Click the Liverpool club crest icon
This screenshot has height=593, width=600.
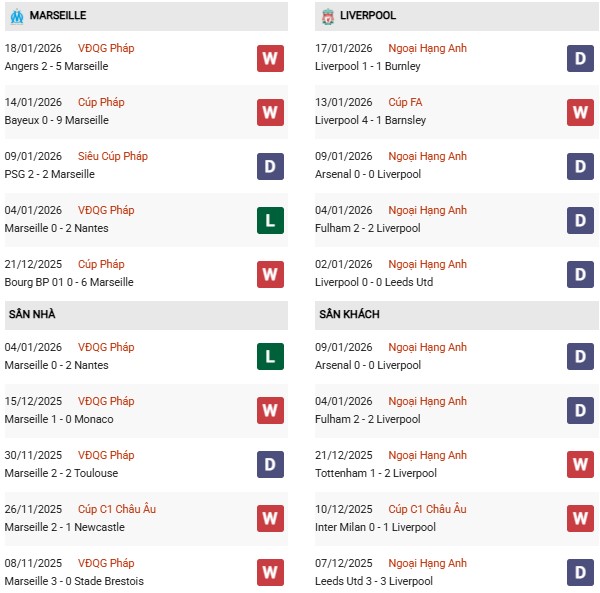(327, 16)
